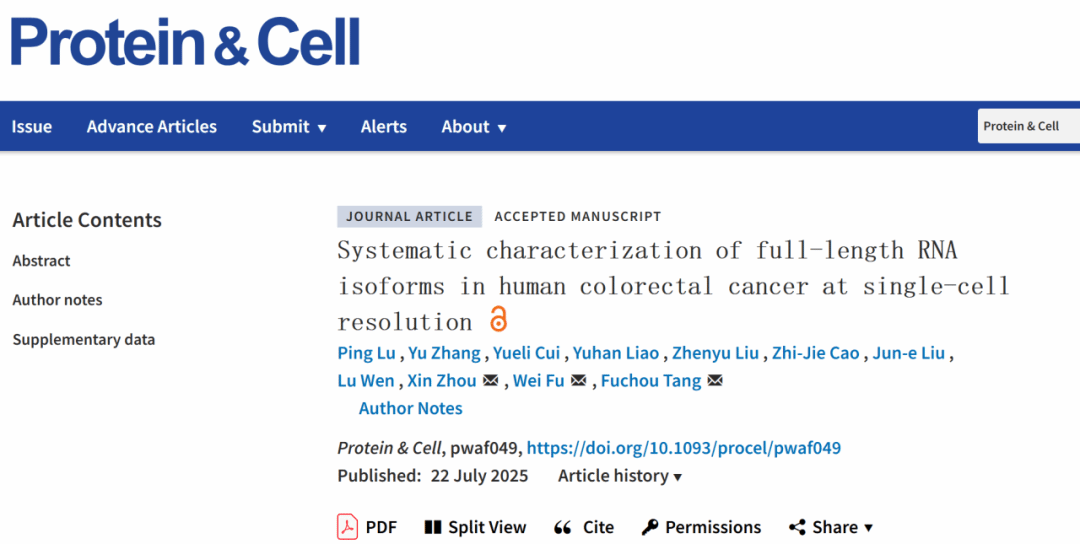Click the Split View icon

pos(433,527)
